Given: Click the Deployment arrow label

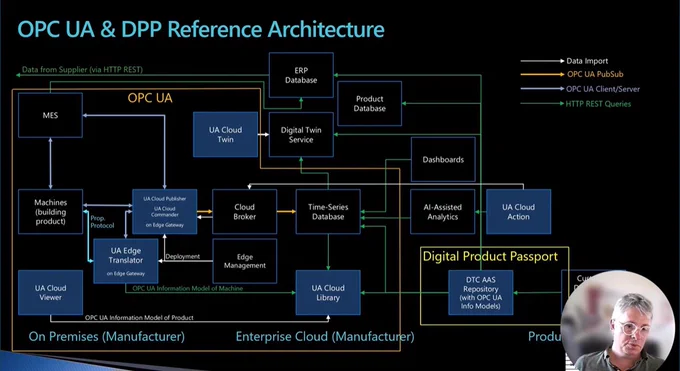Looking at the screenshot, I should 183,256.
